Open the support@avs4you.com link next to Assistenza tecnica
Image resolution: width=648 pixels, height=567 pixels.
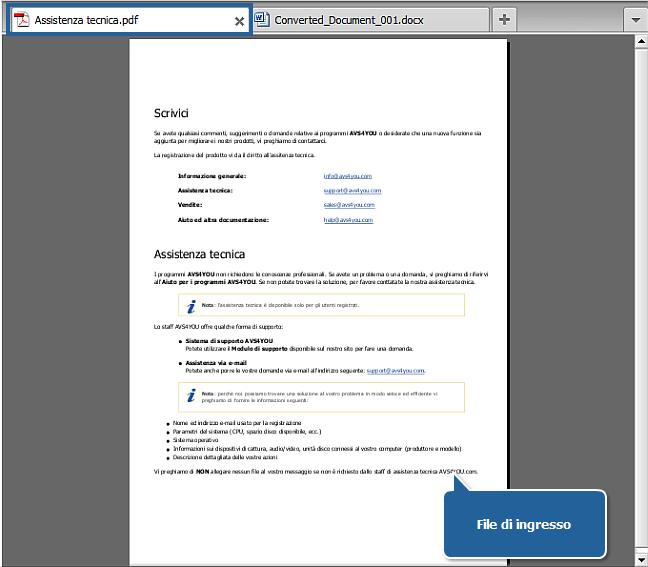pos(352,191)
